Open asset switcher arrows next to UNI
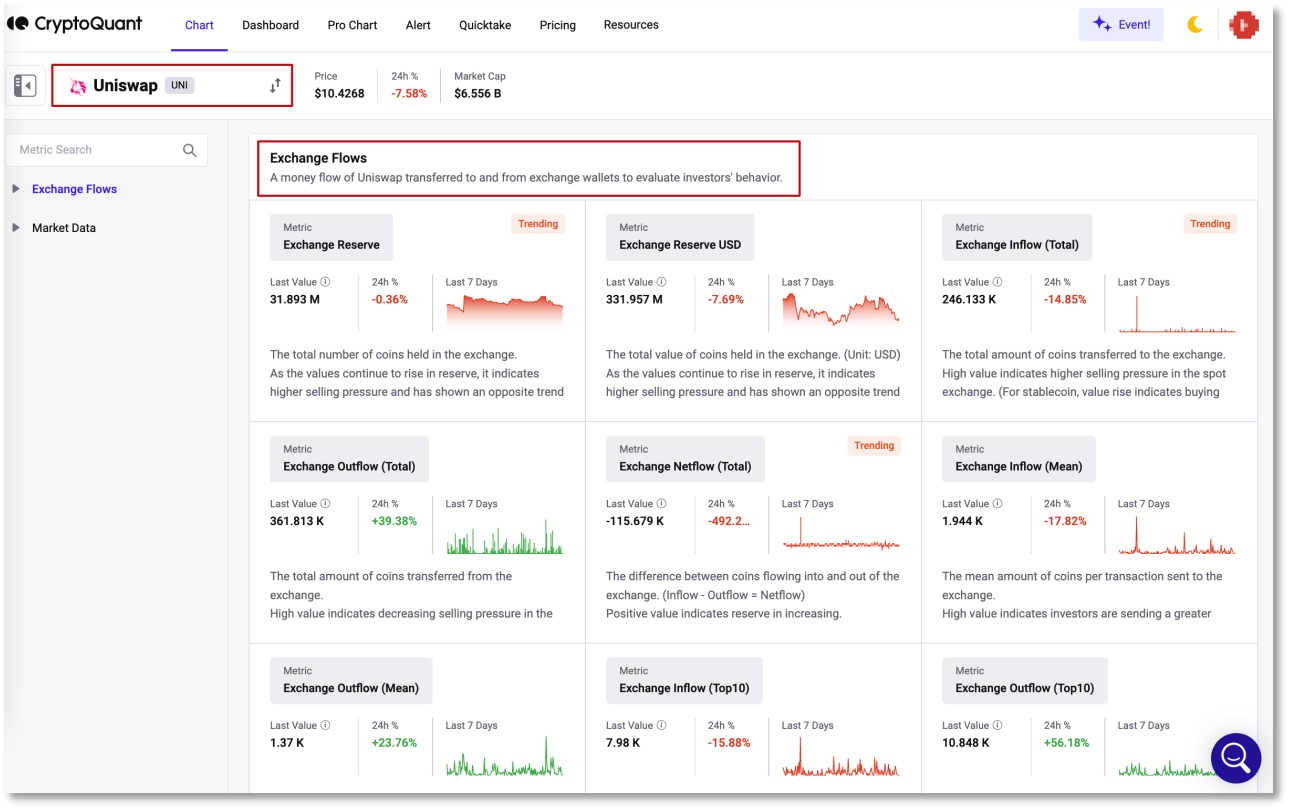1290x810 pixels. click(x=275, y=86)
